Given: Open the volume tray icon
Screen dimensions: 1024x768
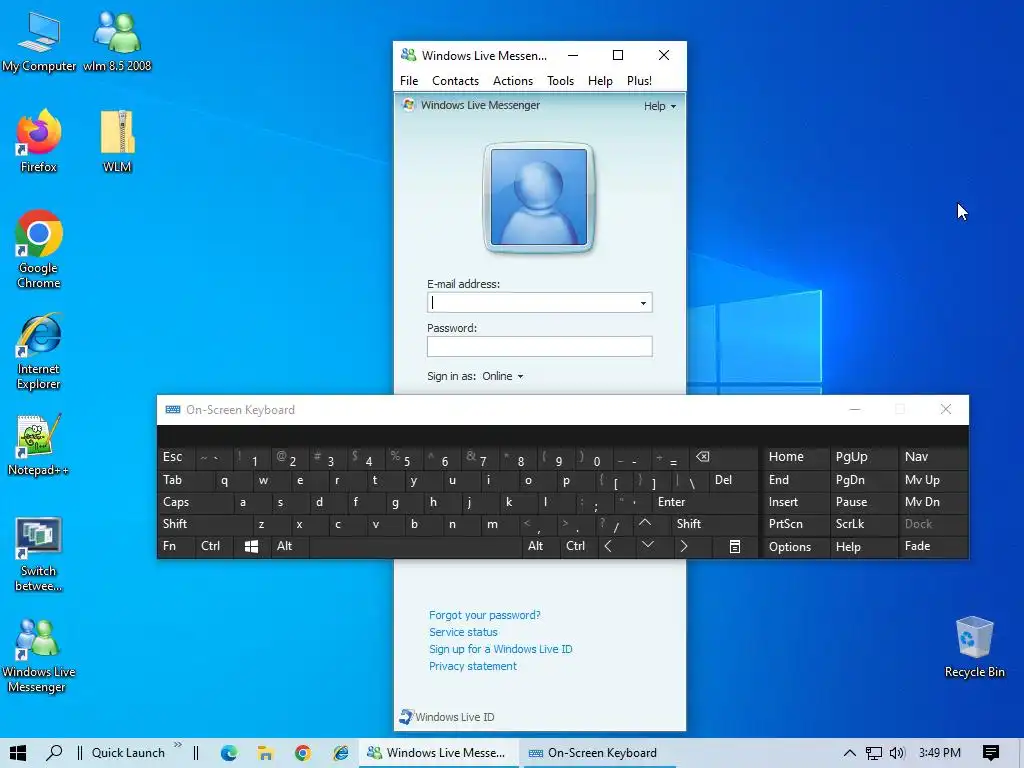Looking at the screenshot, I should [x=897, y=753].
